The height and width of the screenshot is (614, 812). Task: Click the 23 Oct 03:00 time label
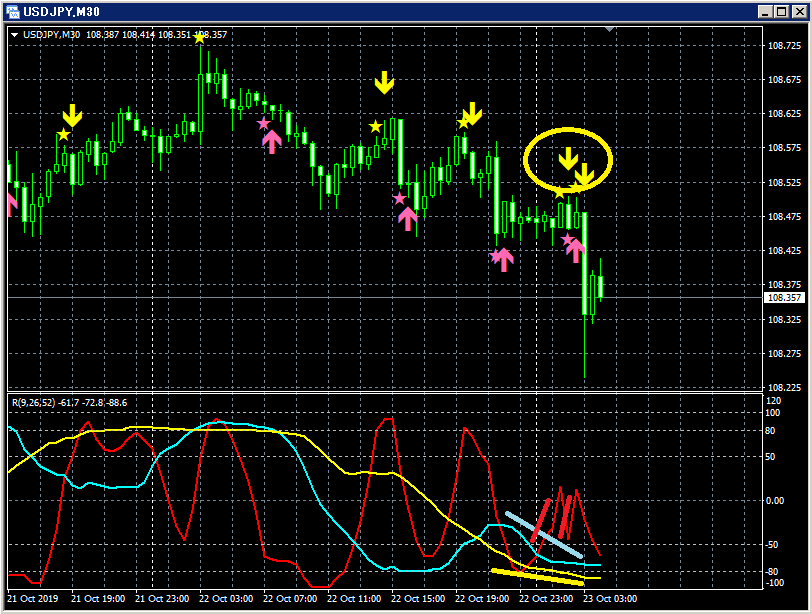pos(610,598)
